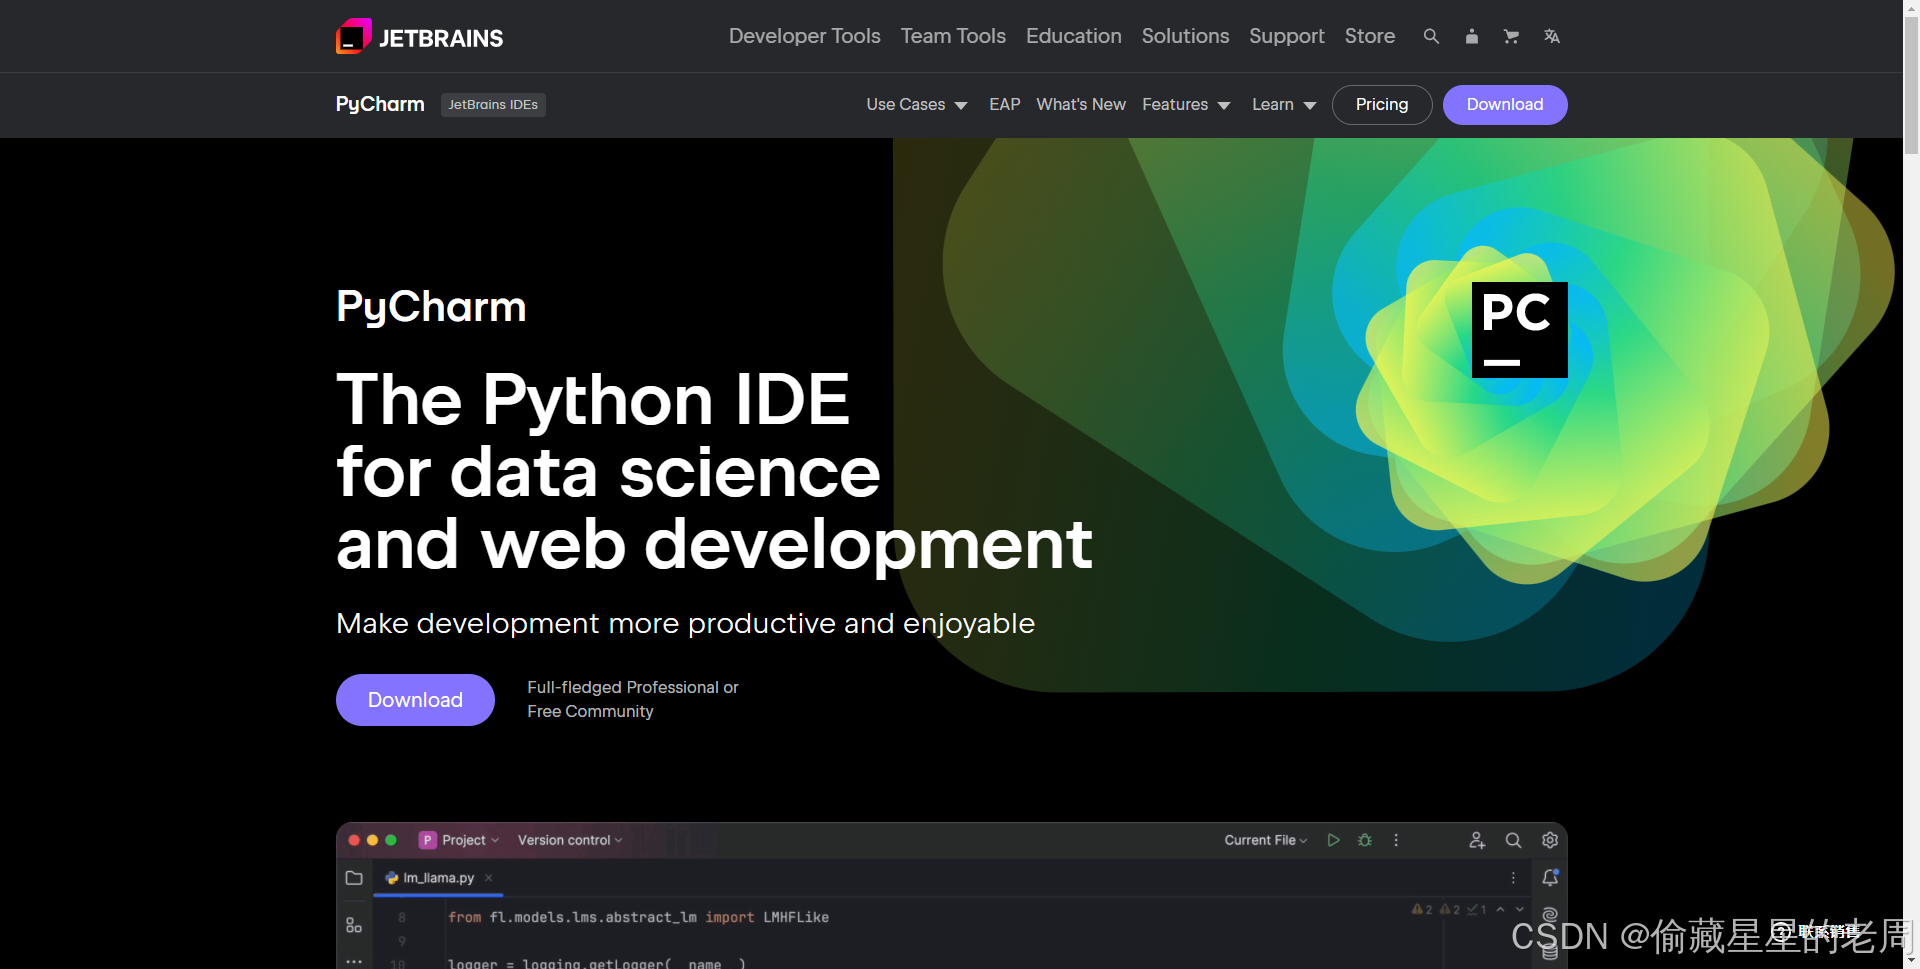Image resolution: width=1920 pixels, height=969 pixels.
Task: Click the 'Full-fledged Professional or' text
Action: (x=632, y=687)
